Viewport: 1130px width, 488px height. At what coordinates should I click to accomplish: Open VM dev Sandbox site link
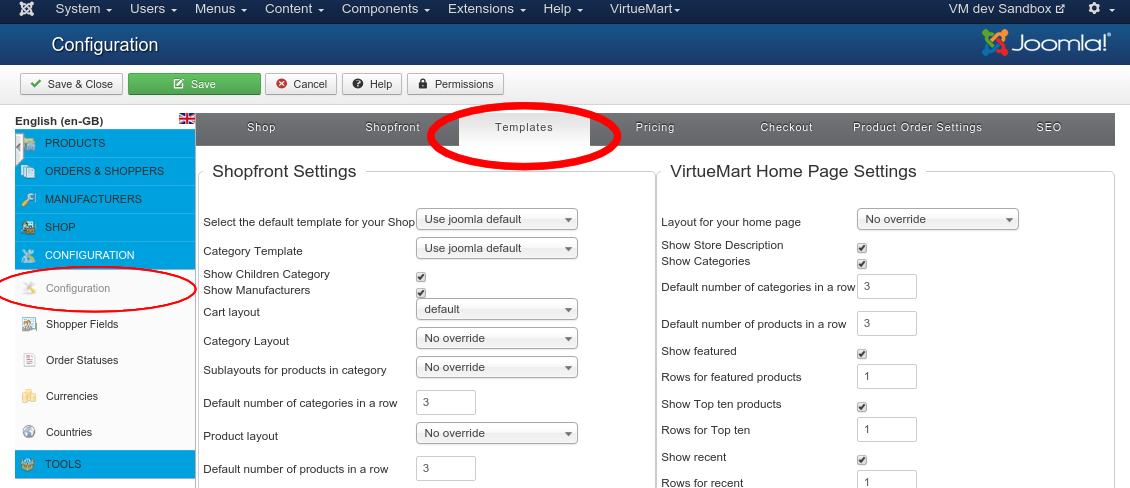click(x=1006, y=9)
